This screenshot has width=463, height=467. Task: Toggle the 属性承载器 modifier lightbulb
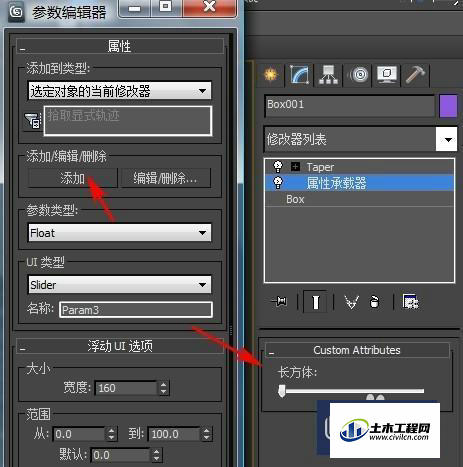pos(278,183)
